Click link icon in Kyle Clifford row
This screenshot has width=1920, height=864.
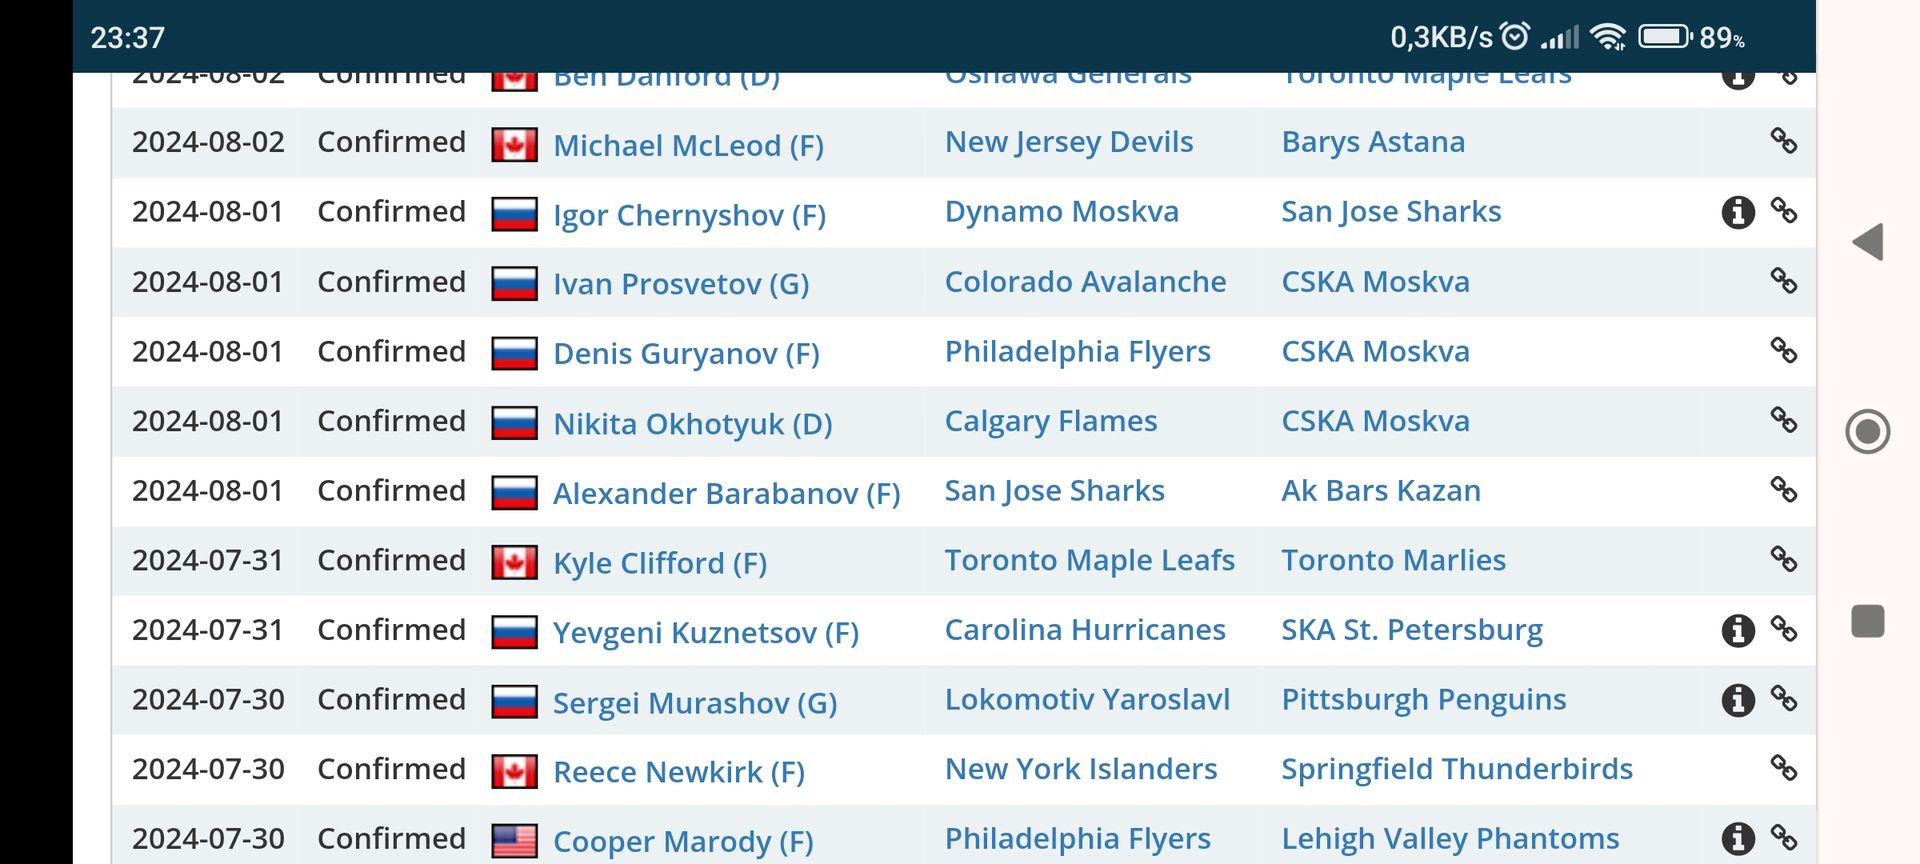tap(1784, 559)
